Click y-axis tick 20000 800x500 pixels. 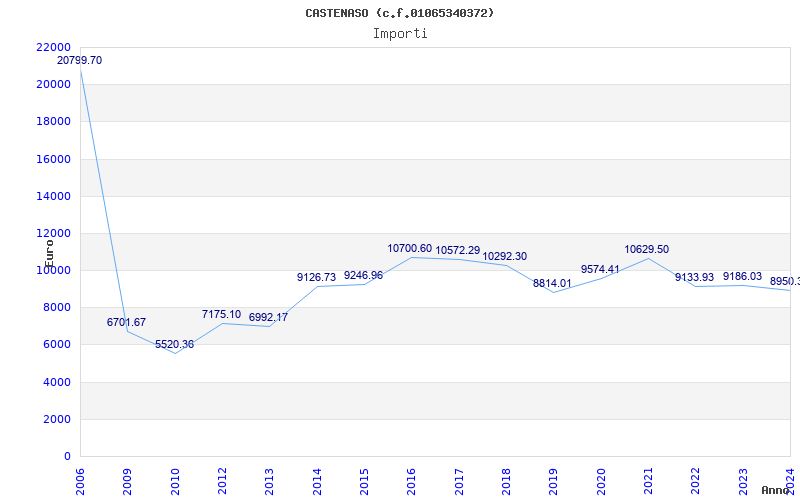pyautogui.click(x=53, y=84)
